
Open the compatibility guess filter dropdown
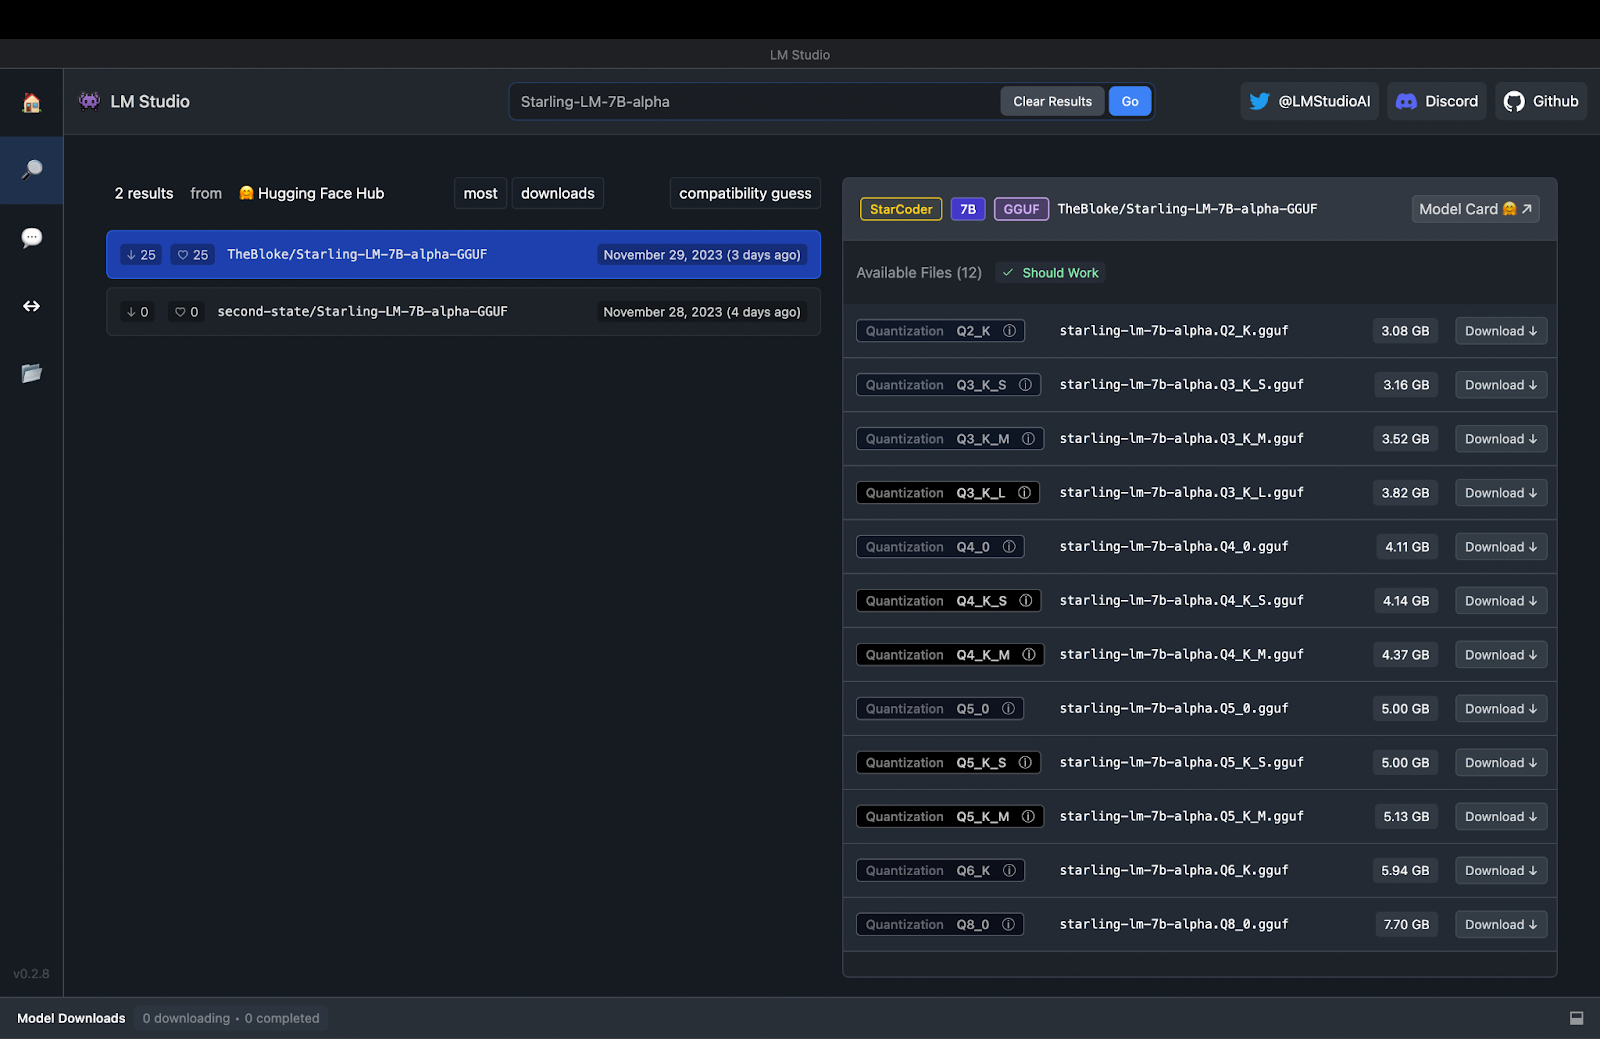point(745,193)
